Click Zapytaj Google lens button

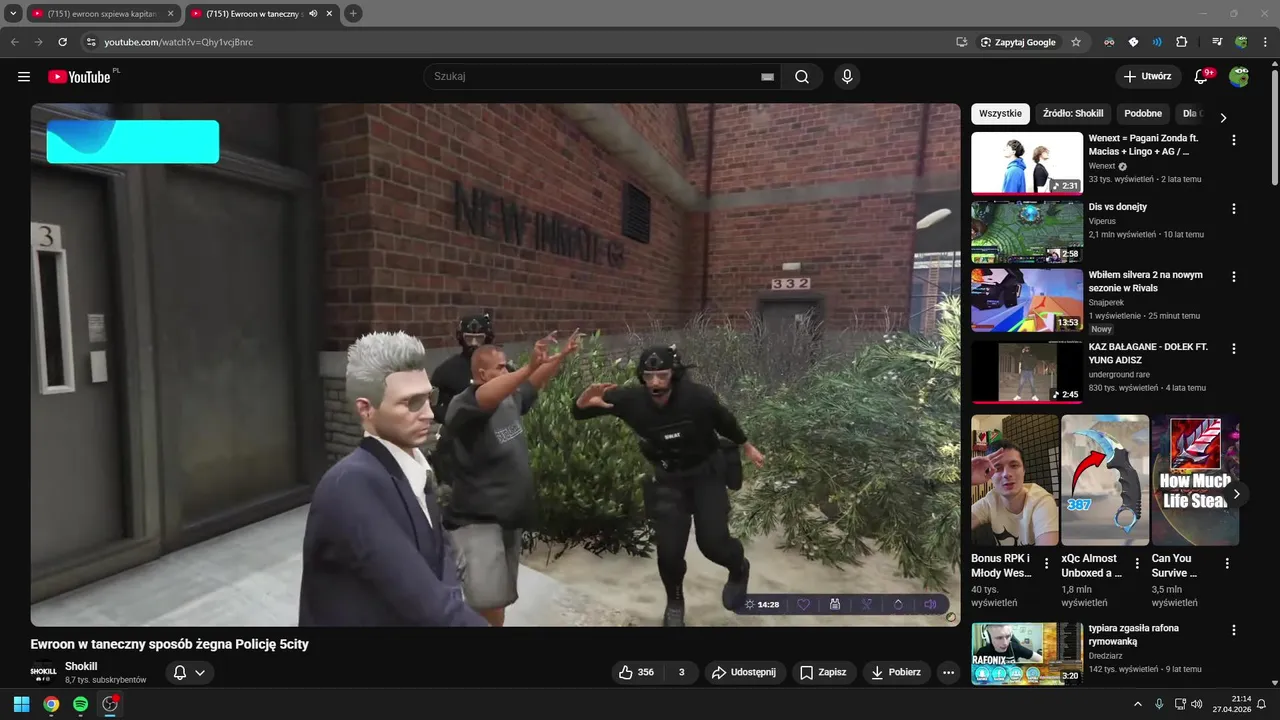click(x=1019, y=42)
